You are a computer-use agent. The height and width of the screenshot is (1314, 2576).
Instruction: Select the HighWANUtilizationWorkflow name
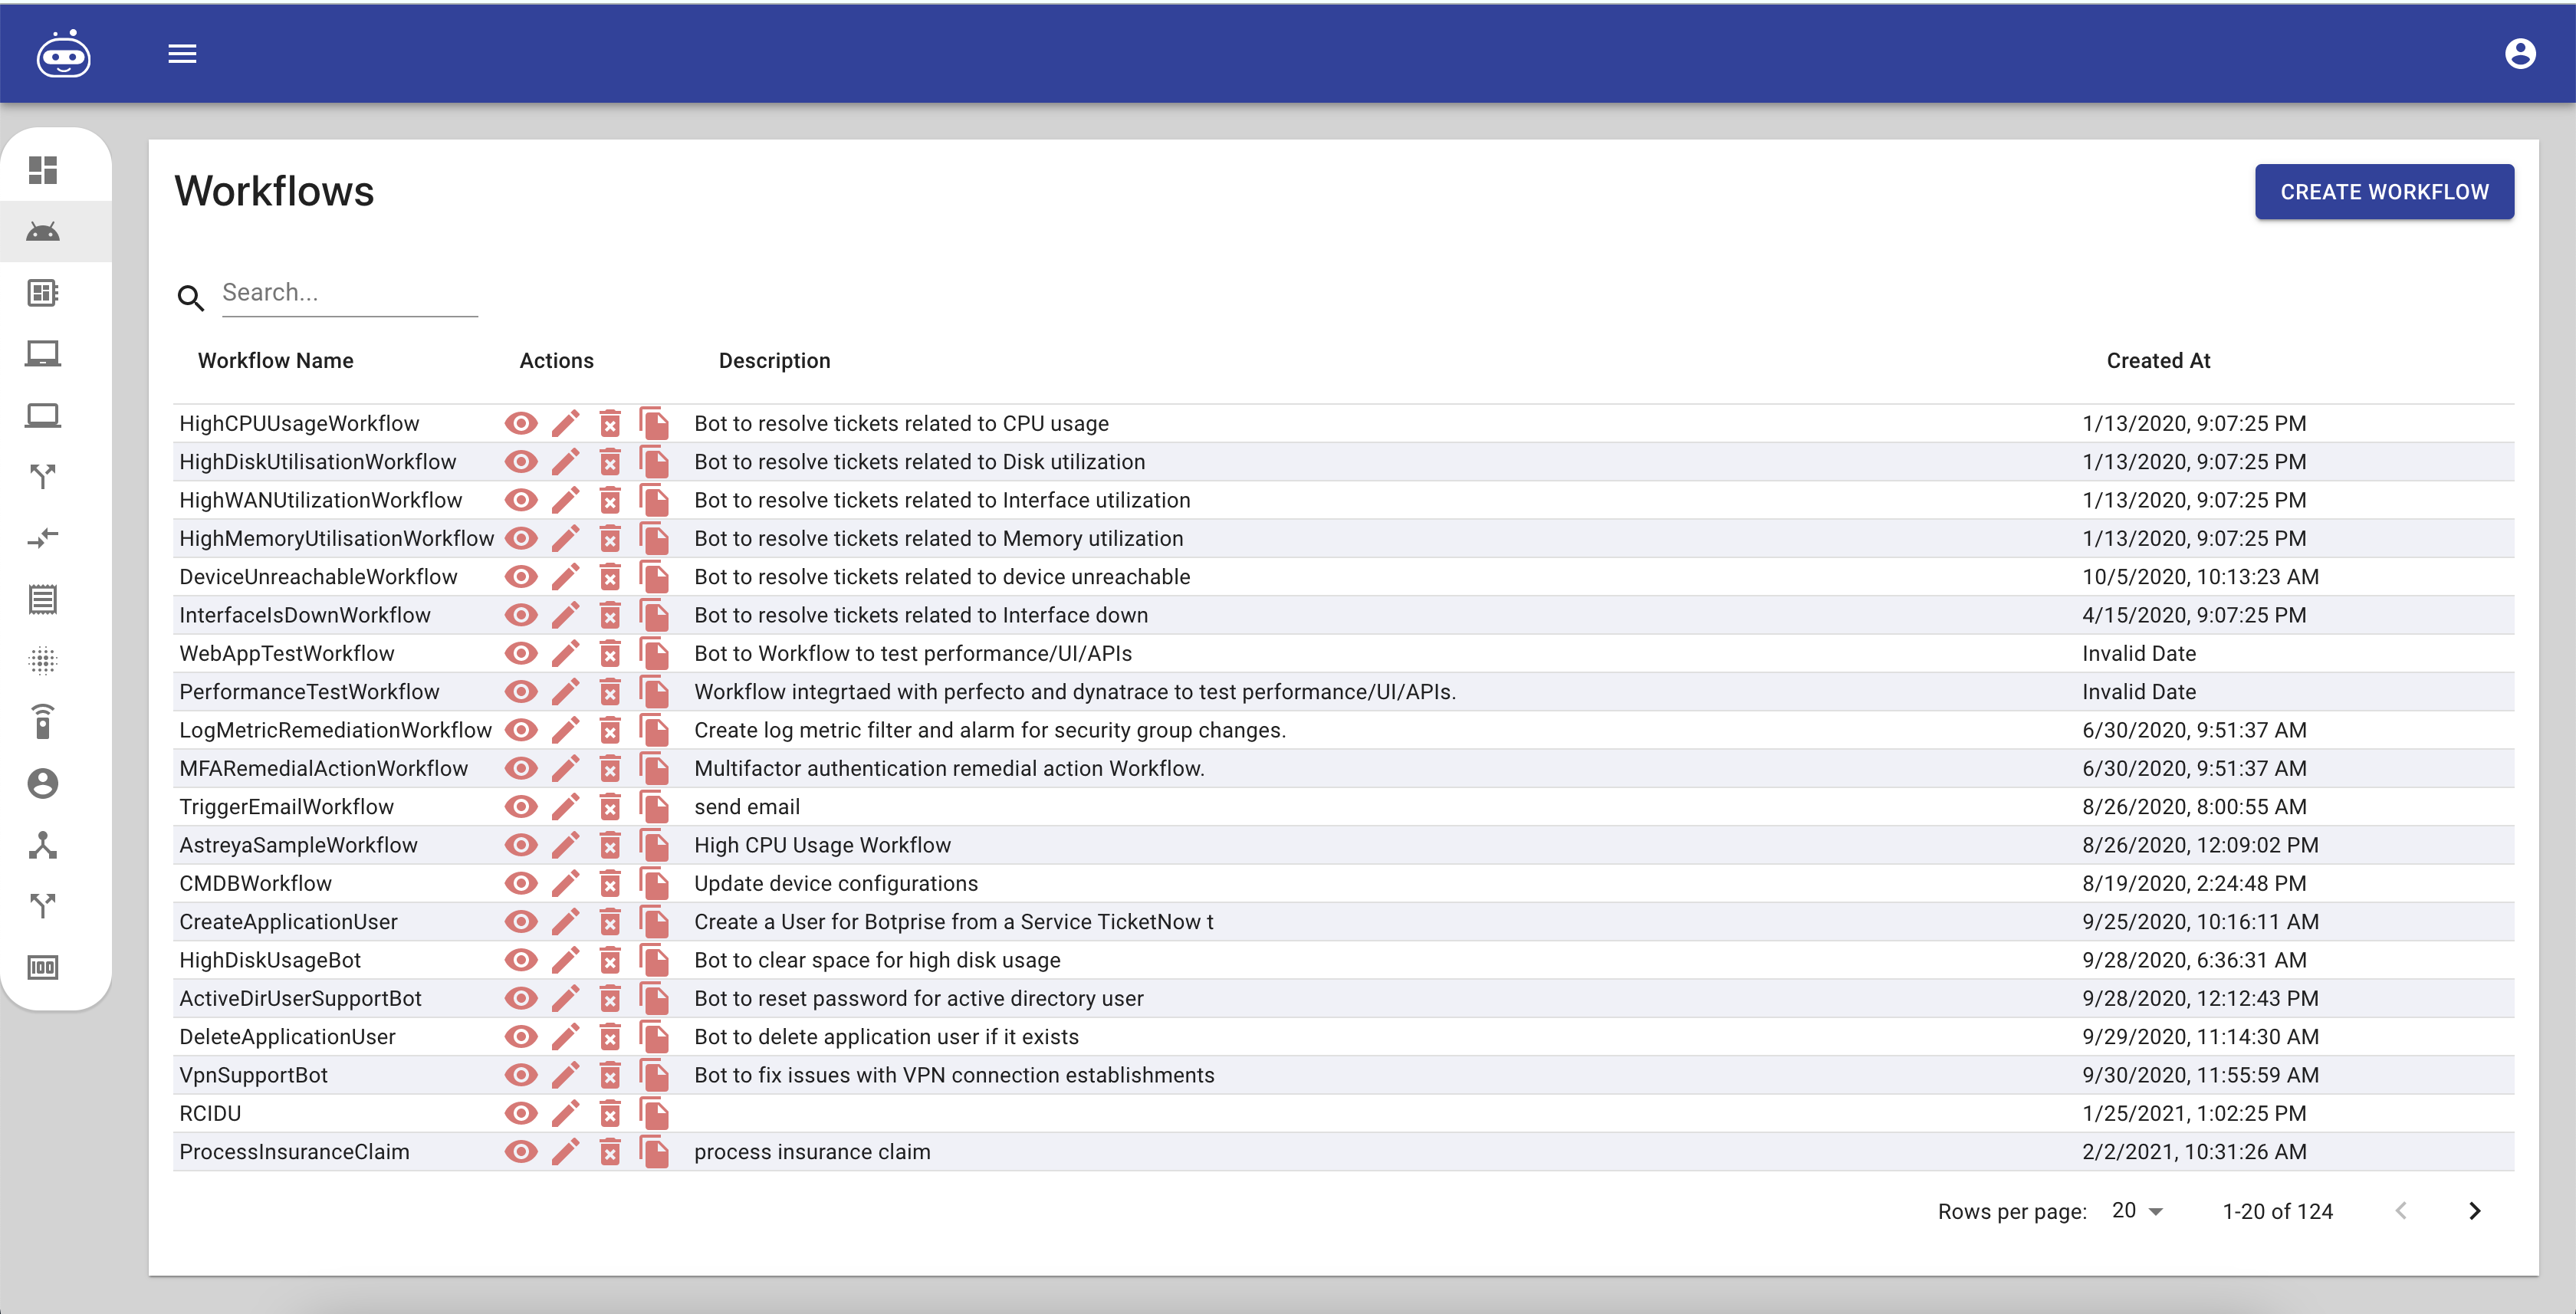[321, 500]
